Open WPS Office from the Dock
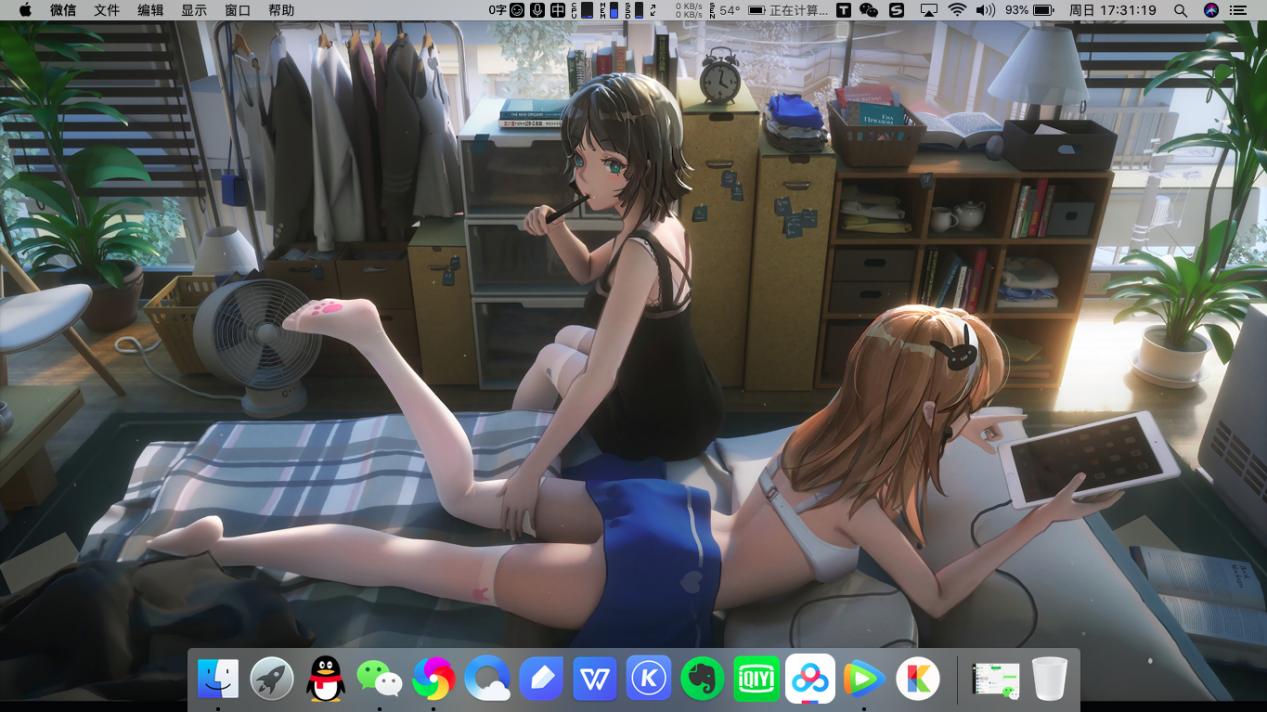 (x=595, y=677)
